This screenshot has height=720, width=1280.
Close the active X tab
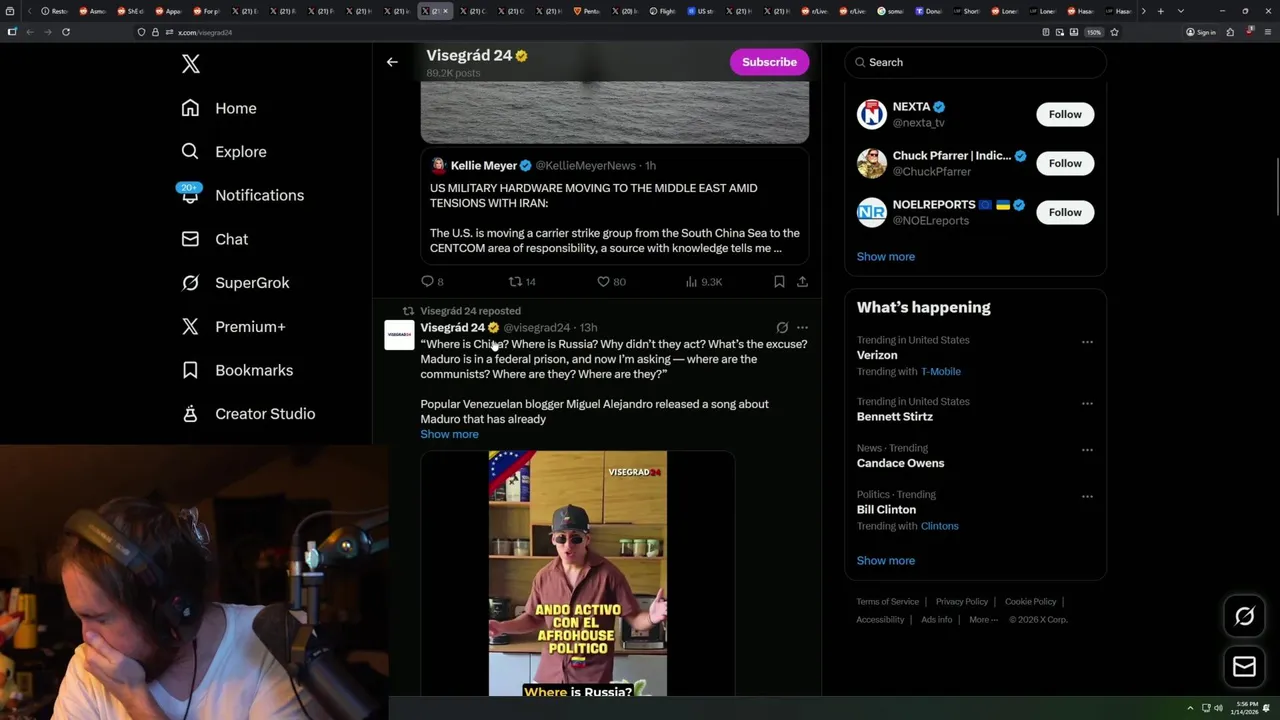pyautogui.click(x=446, y=11)
